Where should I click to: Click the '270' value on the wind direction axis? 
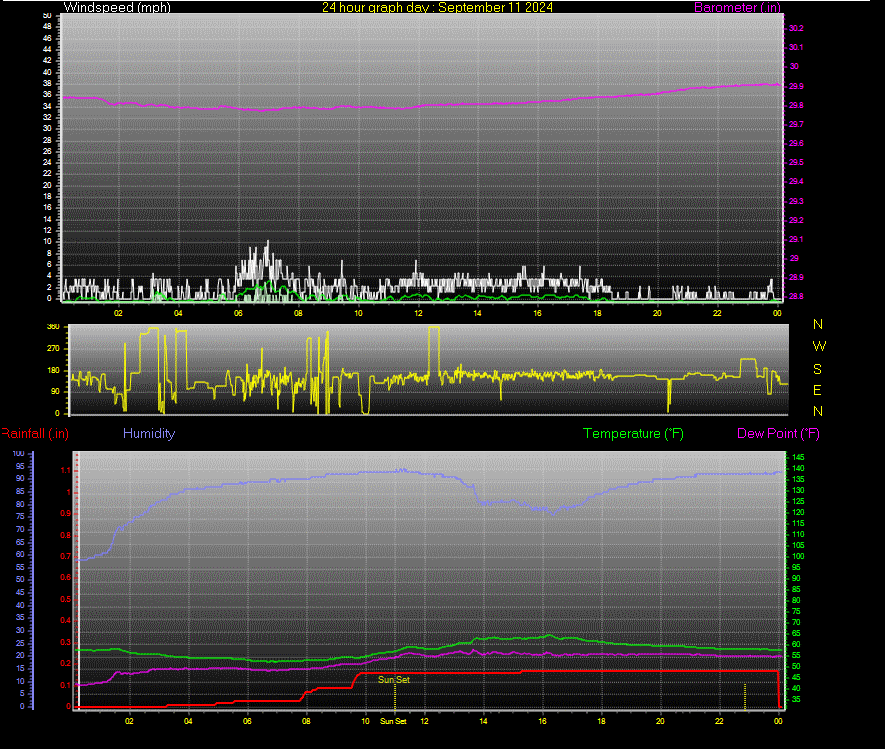click(53, 349)
